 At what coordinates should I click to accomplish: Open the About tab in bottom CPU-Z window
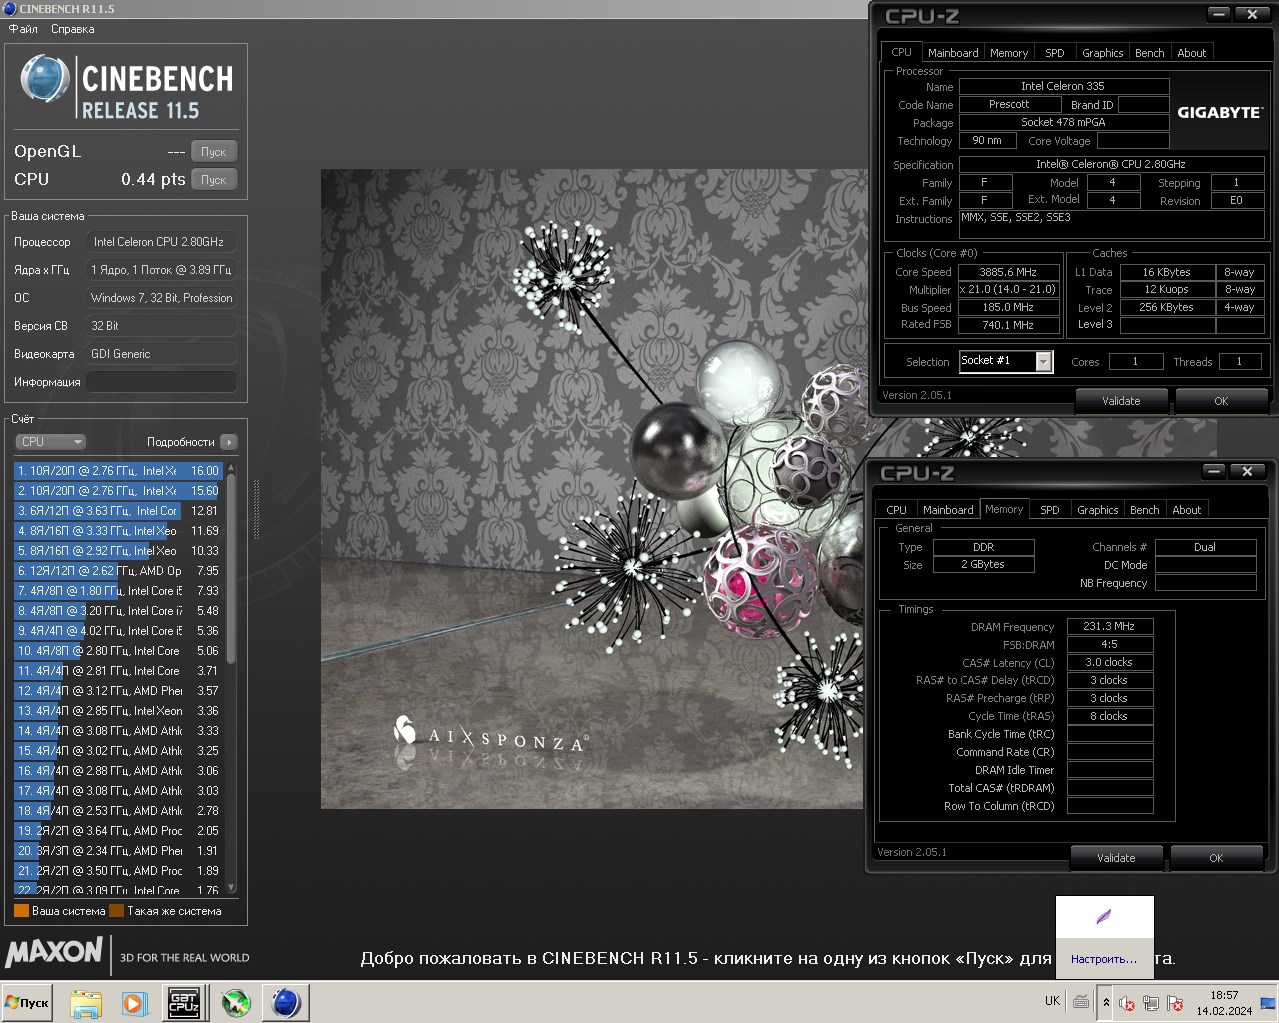click(1187, 510)
